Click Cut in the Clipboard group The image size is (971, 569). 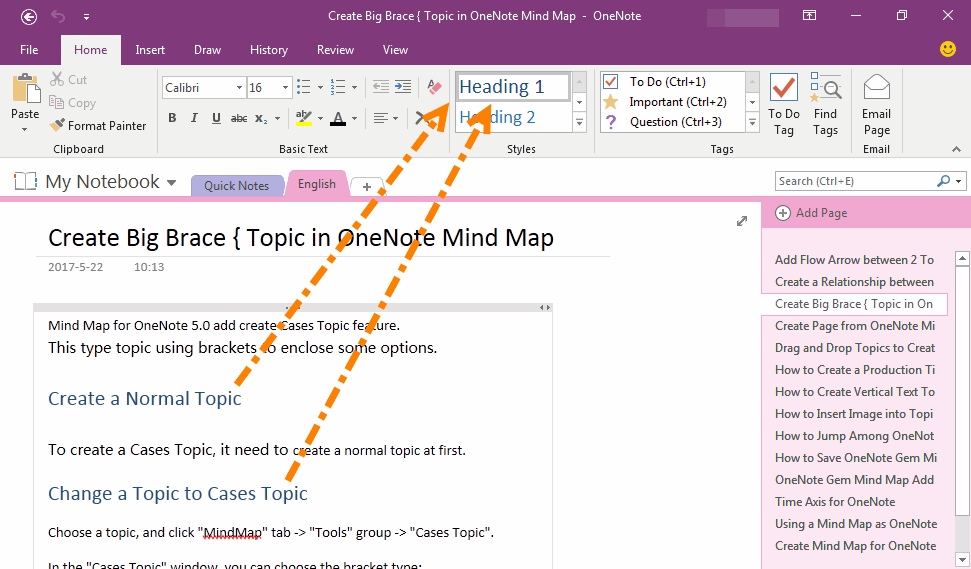[x=69, y=79]
